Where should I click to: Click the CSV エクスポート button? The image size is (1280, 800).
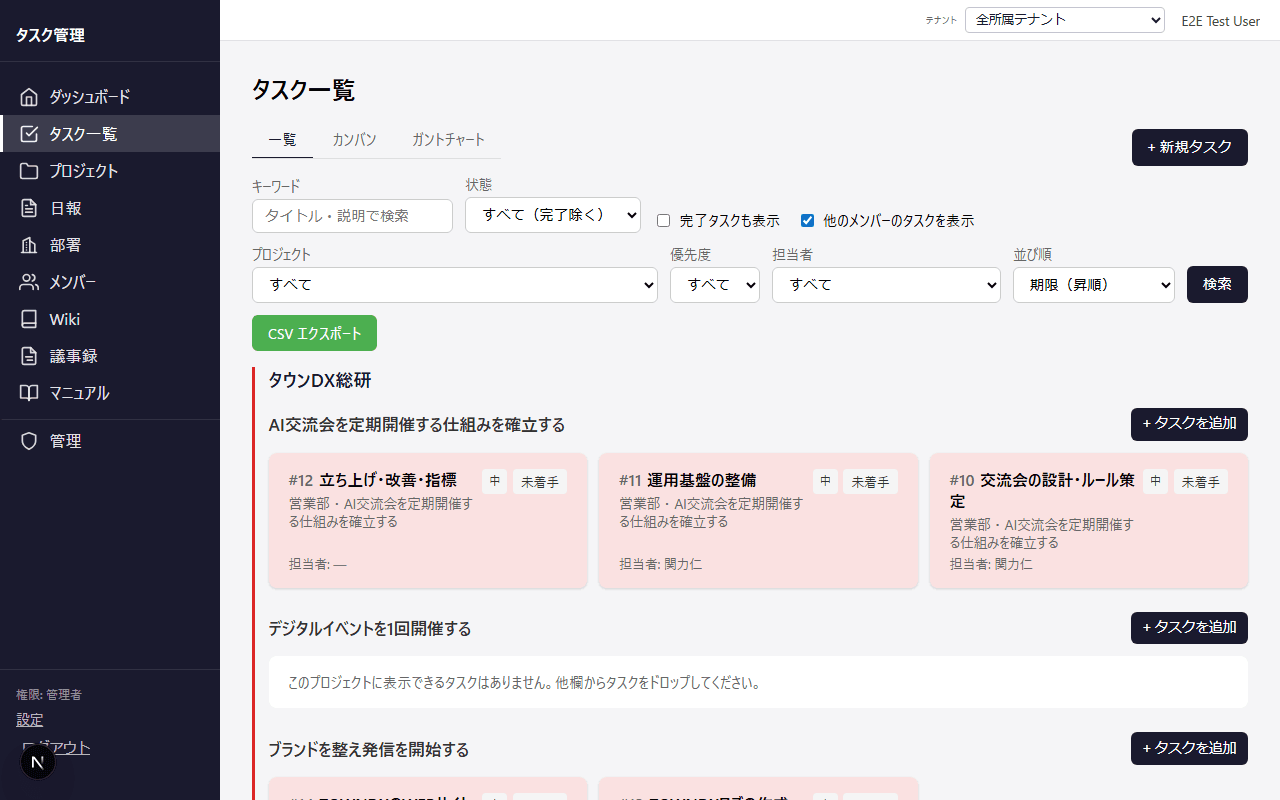point(314,333)
